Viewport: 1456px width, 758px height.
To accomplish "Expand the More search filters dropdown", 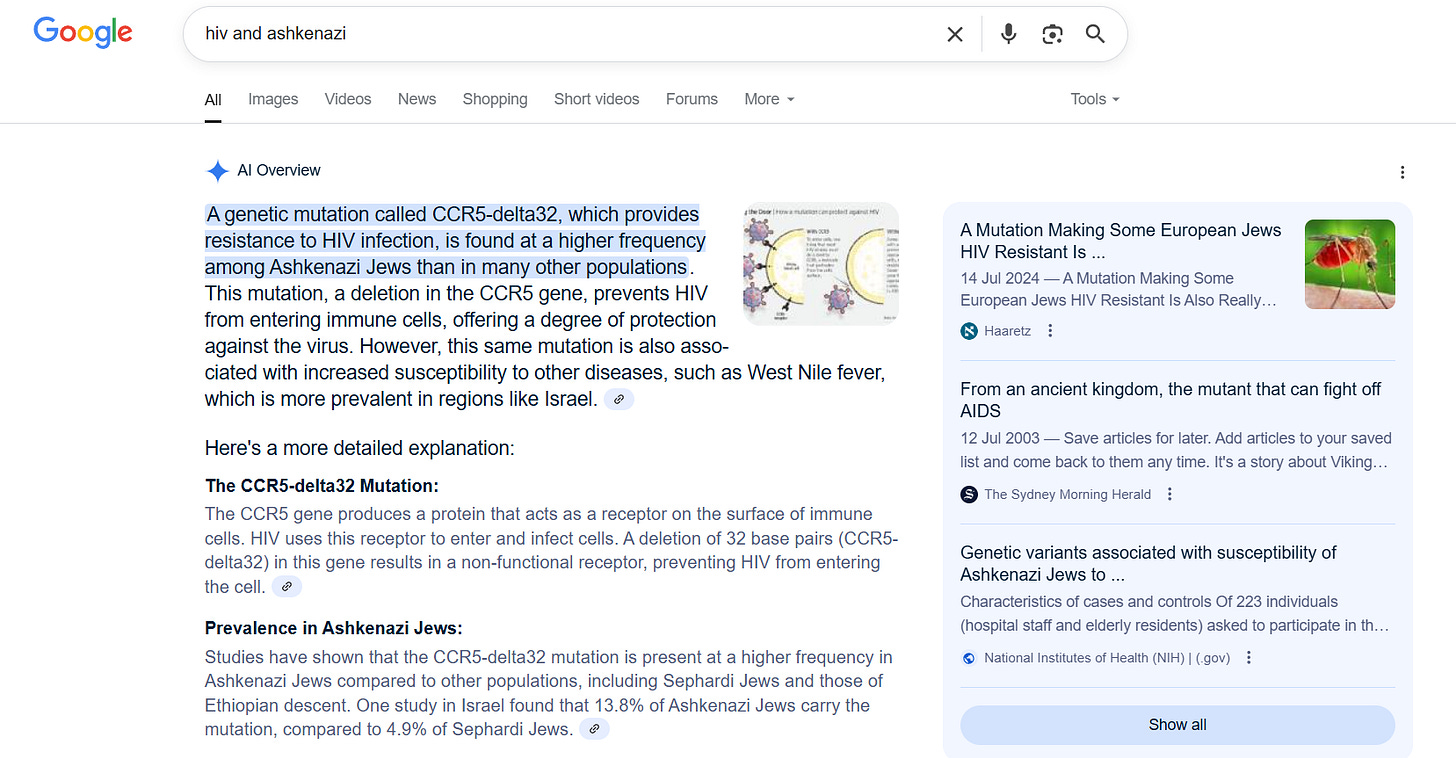I will coord(769,99).
